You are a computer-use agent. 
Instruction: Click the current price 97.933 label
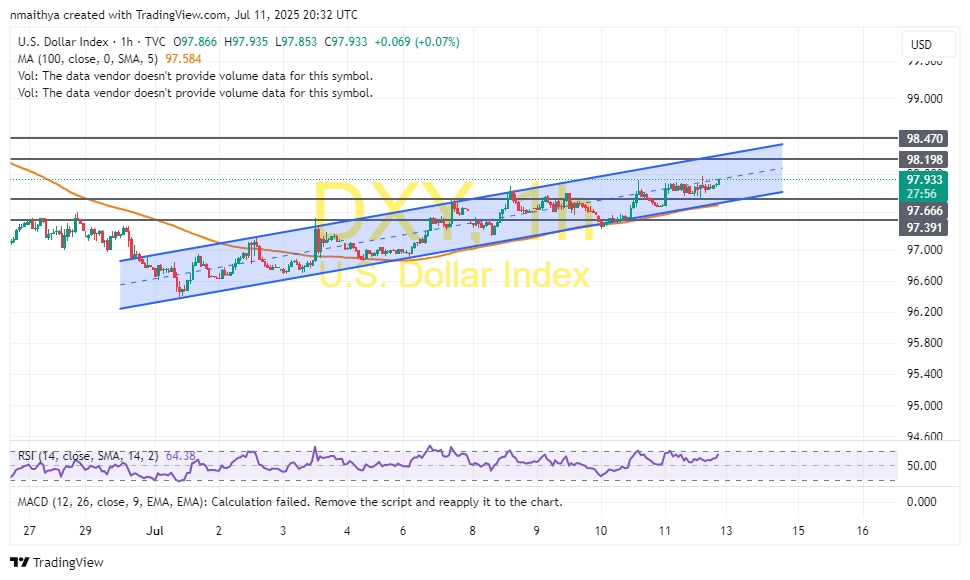click(924, 179)
